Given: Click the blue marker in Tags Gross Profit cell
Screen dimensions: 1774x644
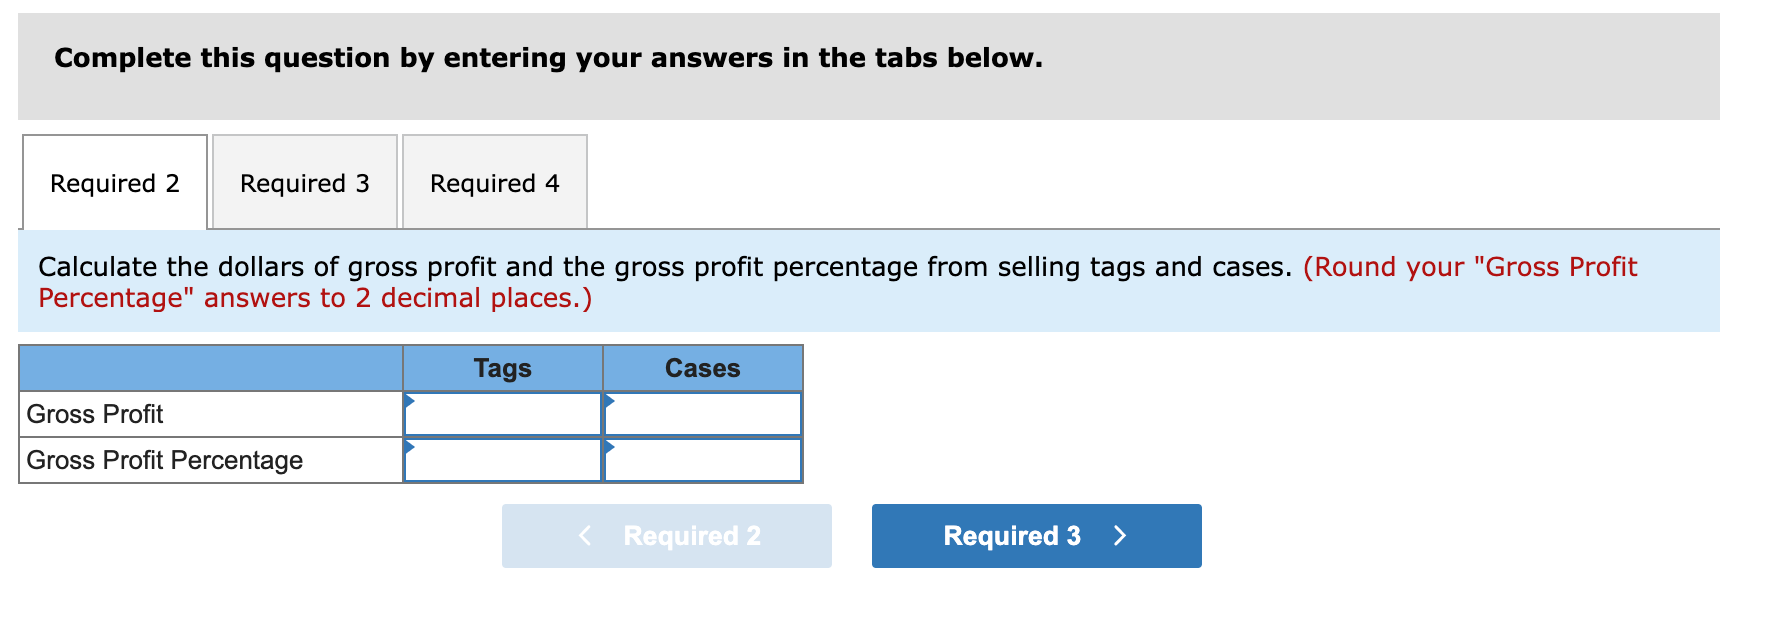Looking at the screenshot, I should [409, 401].
